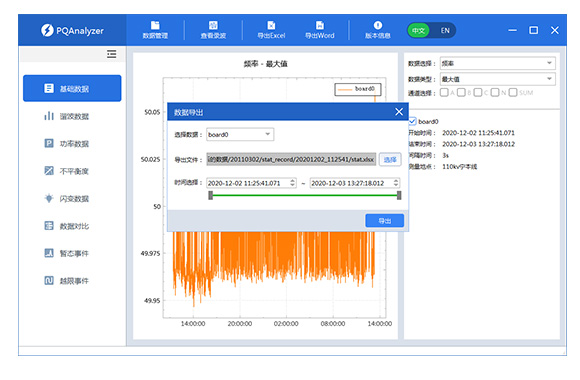Collapse sidebar with the hamburger menu icon
Viewport: 580px width, 380px height.
111,54
